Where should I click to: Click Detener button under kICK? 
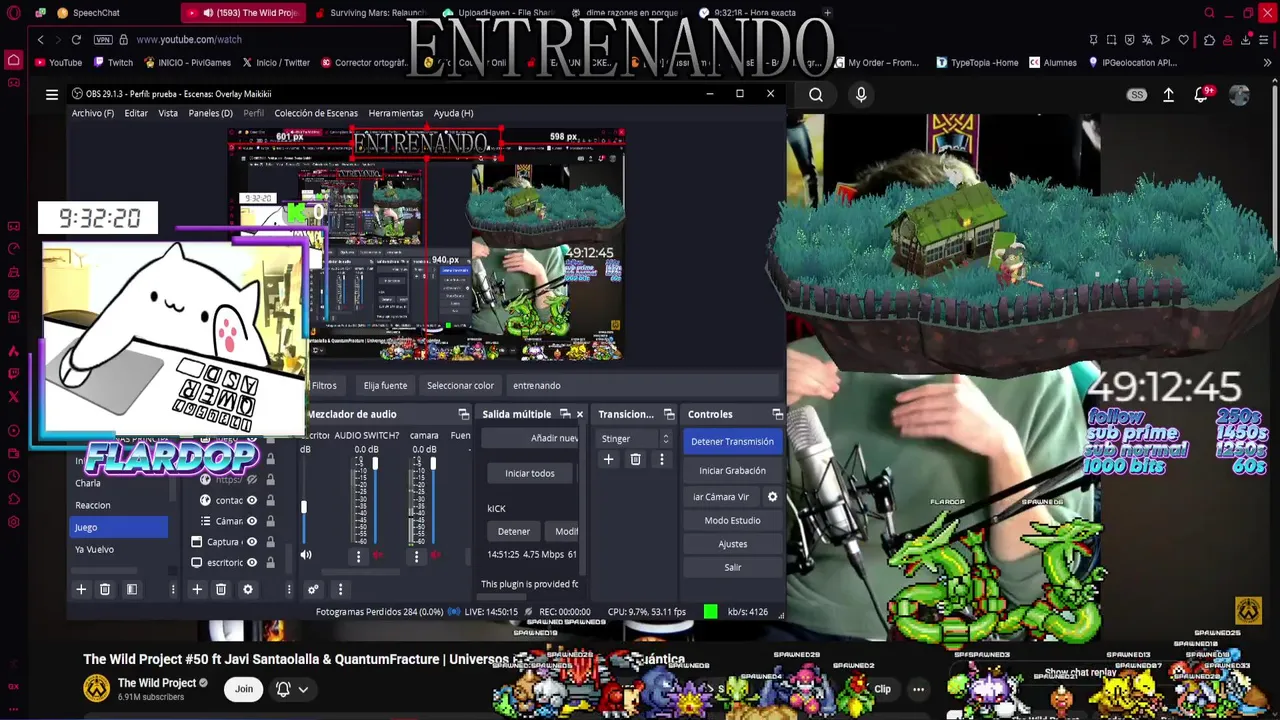tap(514, 531)
